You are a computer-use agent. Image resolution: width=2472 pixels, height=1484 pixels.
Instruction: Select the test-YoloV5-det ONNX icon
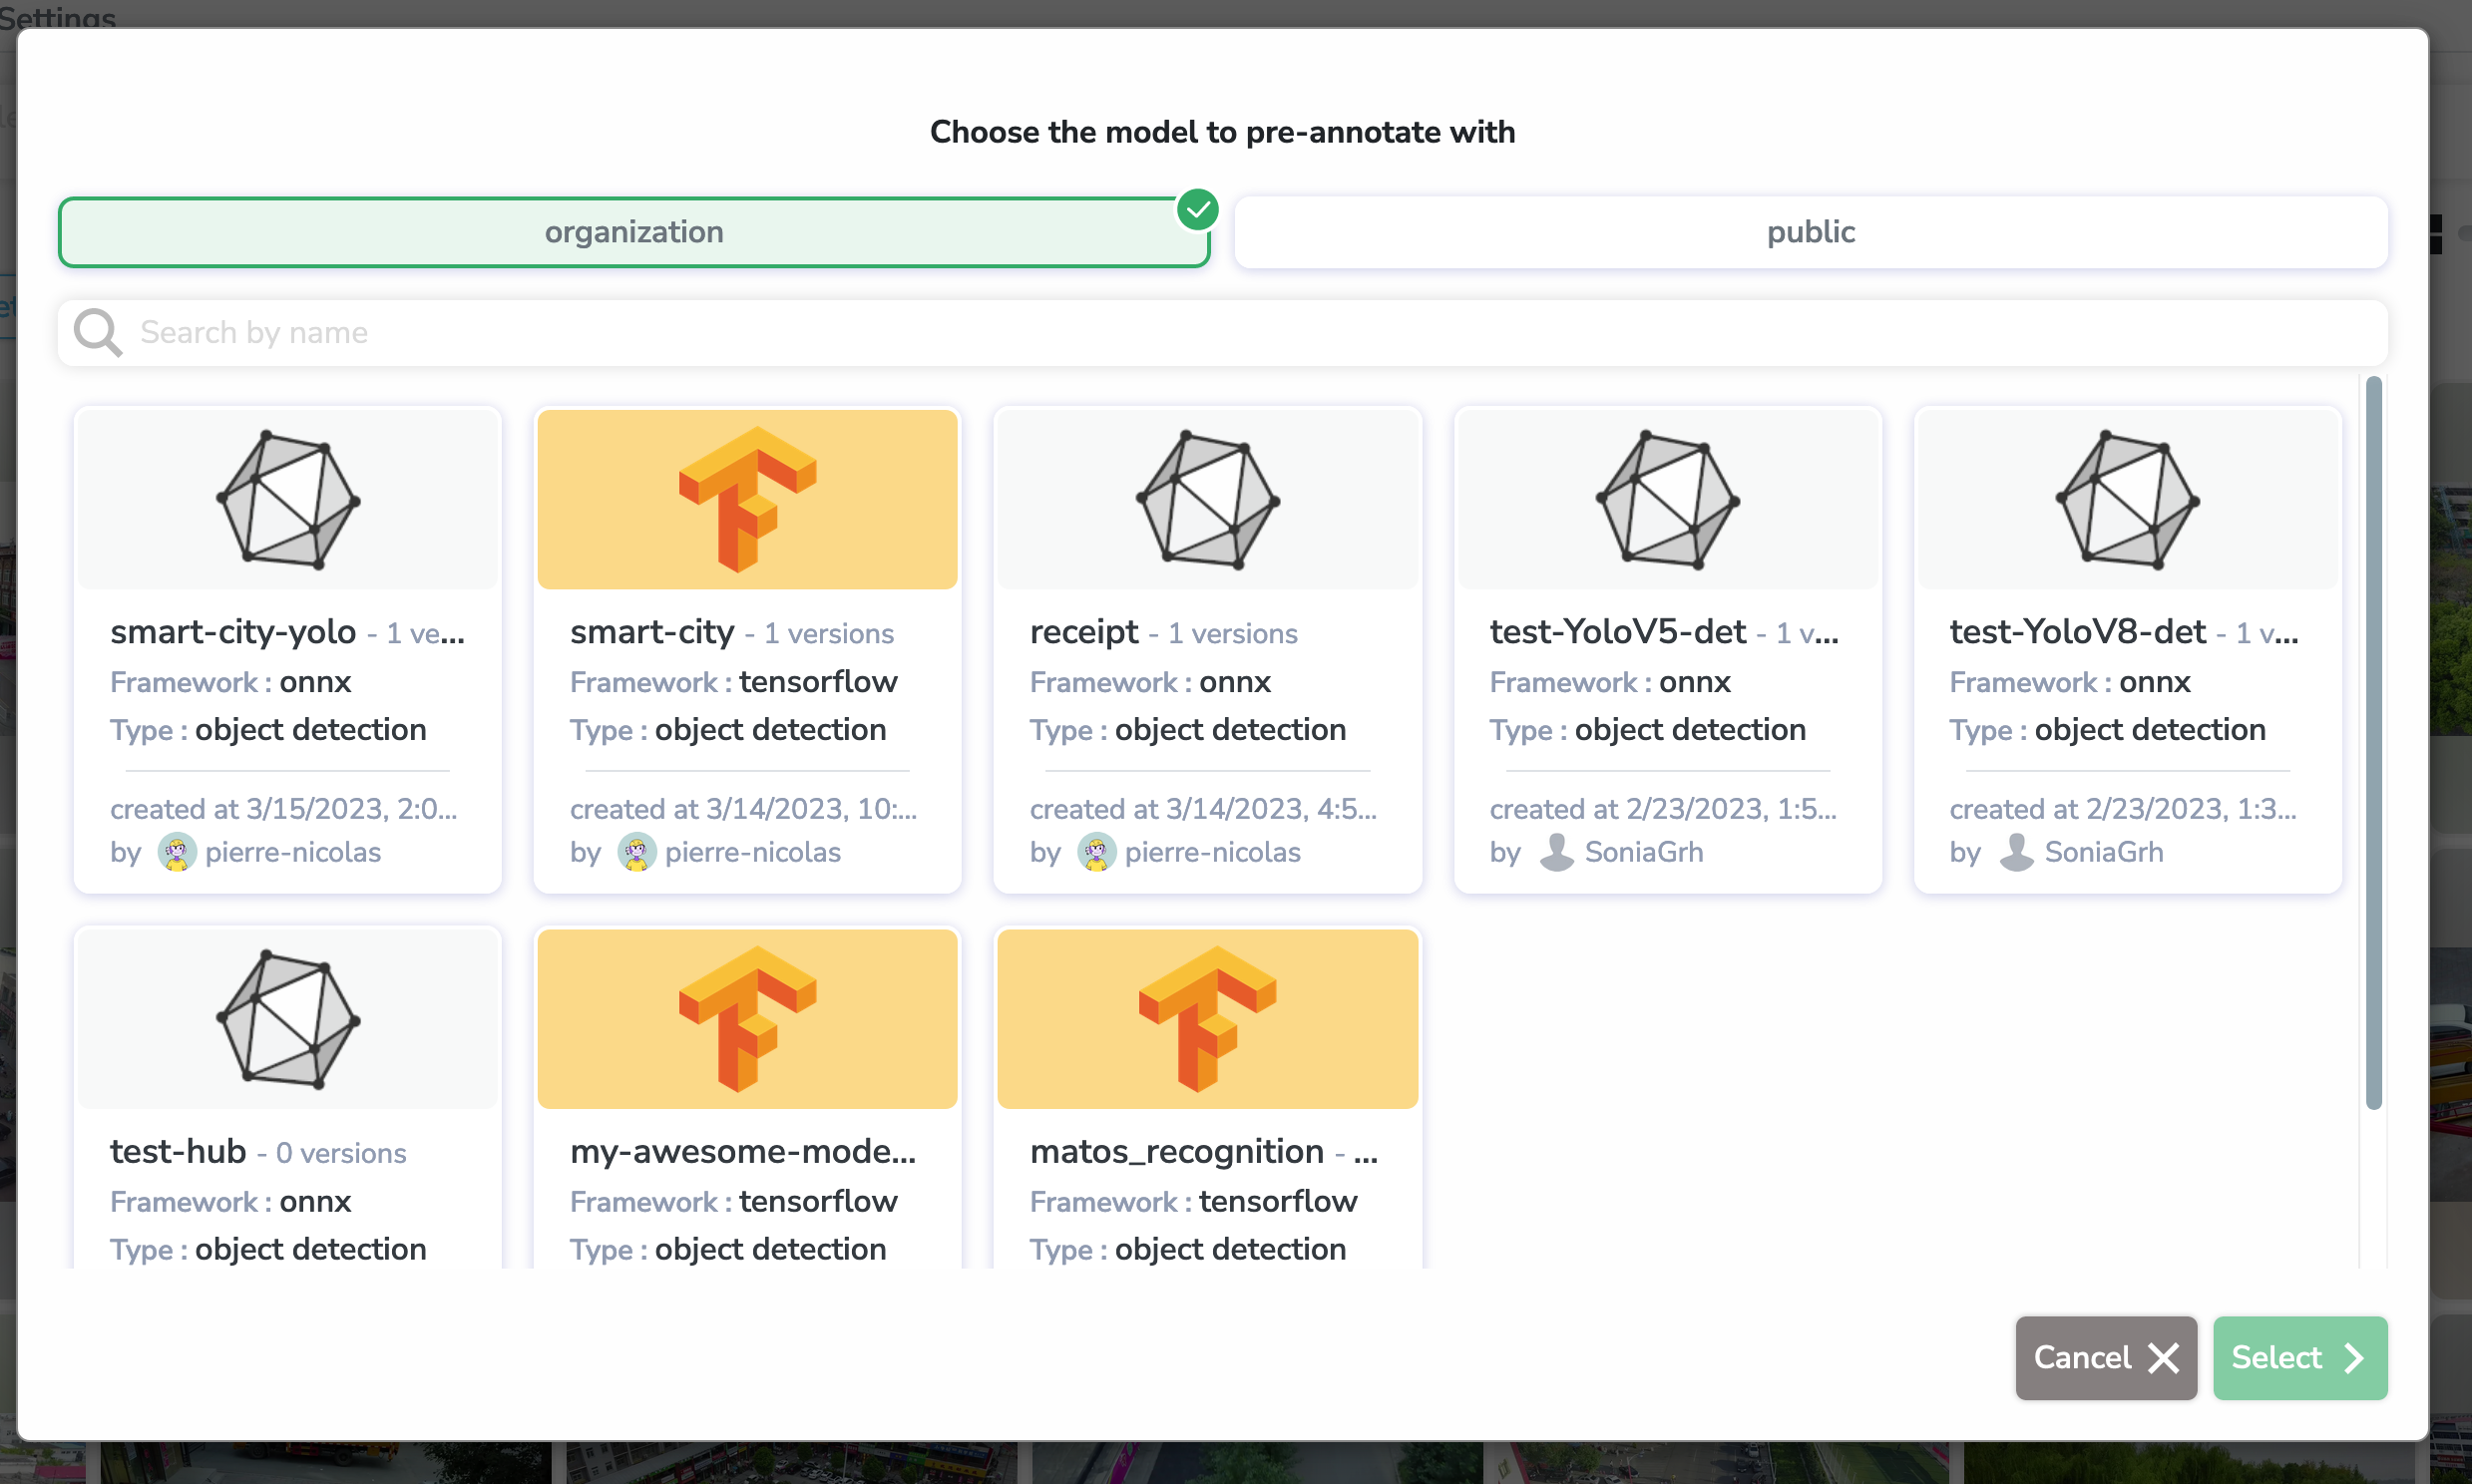click(1667, 500)
